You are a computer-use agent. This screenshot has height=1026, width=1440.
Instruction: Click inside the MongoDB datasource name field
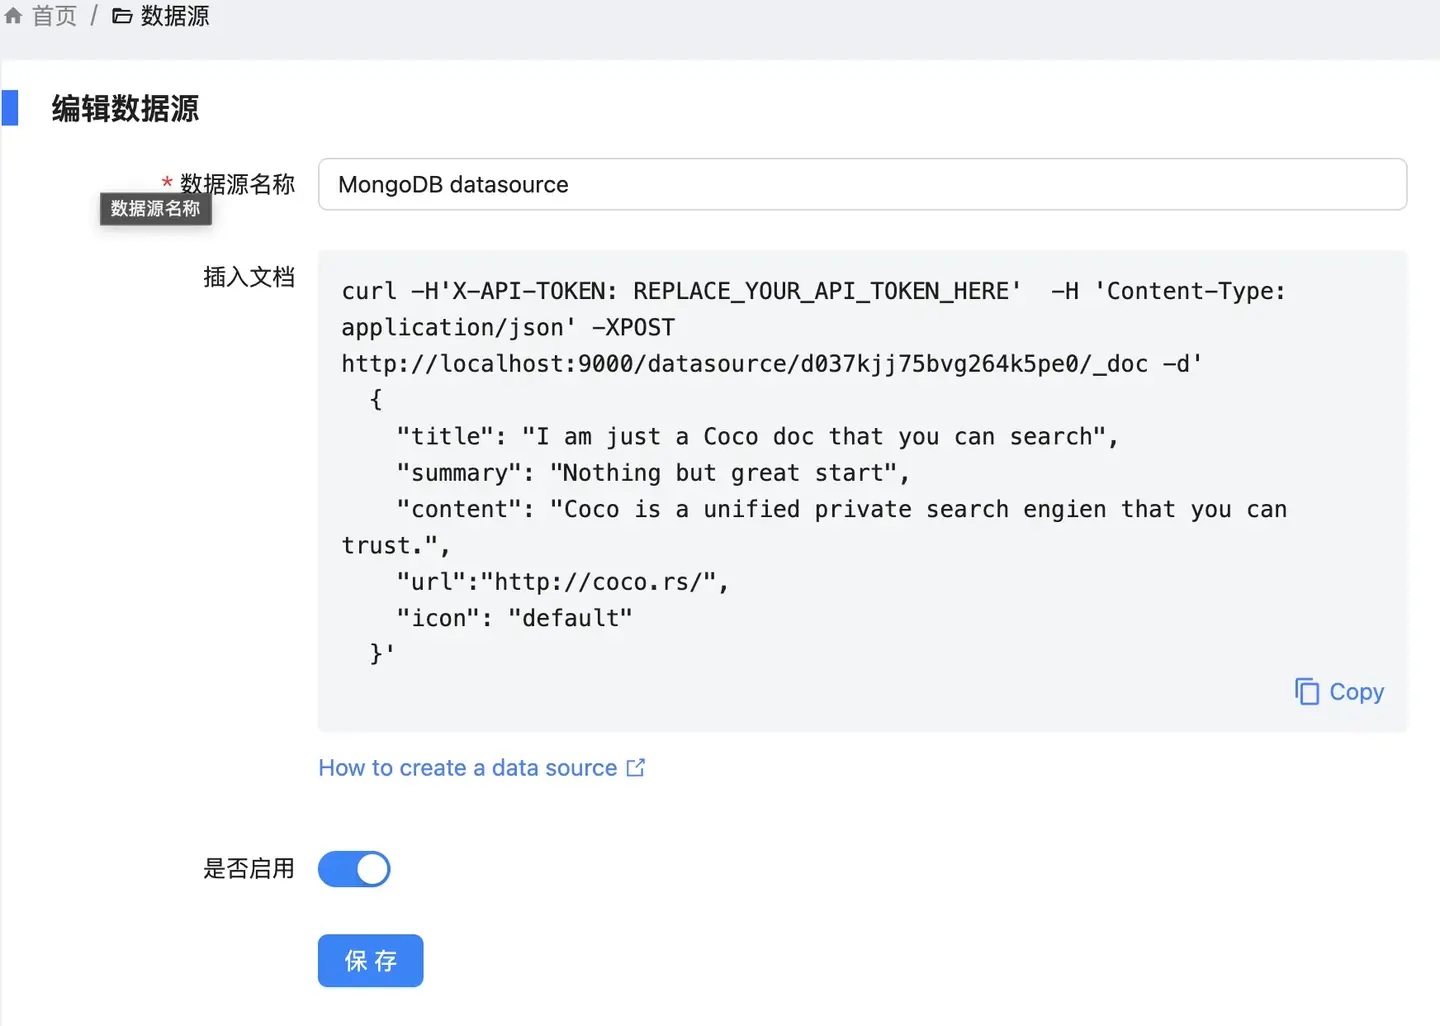[x=860, y=184]
